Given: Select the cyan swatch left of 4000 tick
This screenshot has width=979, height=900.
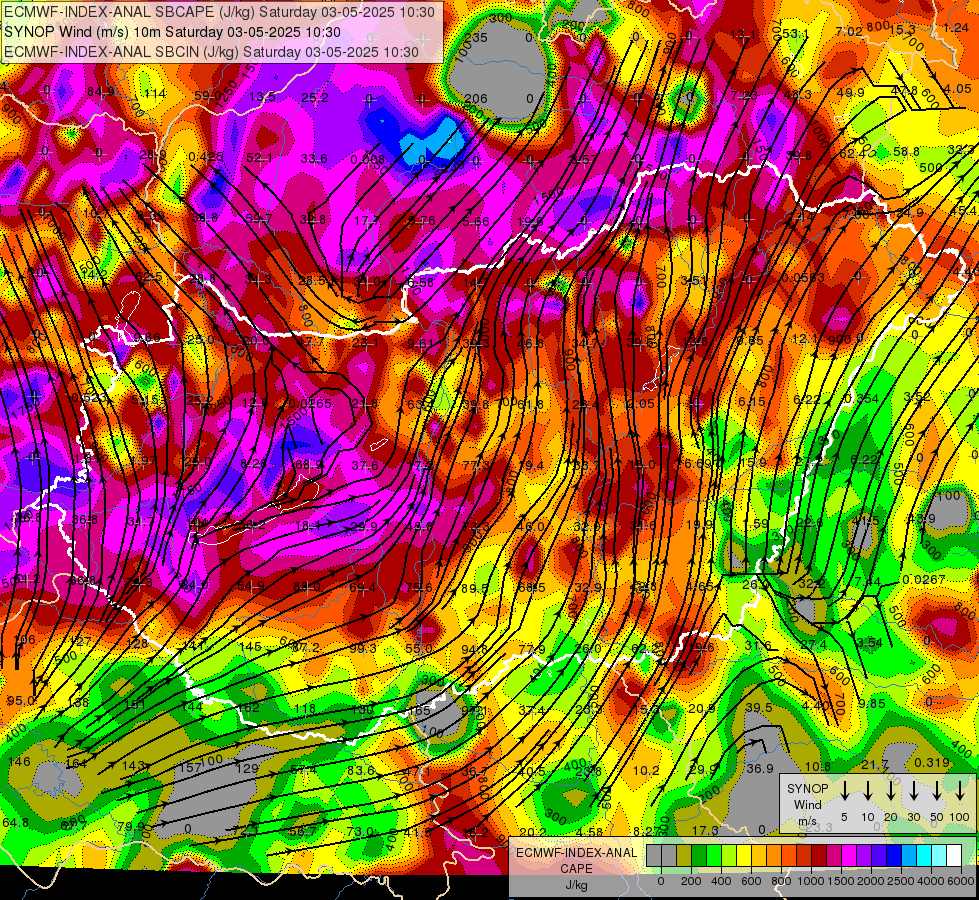Looking at the screenshot, I should tap(924, 855).
